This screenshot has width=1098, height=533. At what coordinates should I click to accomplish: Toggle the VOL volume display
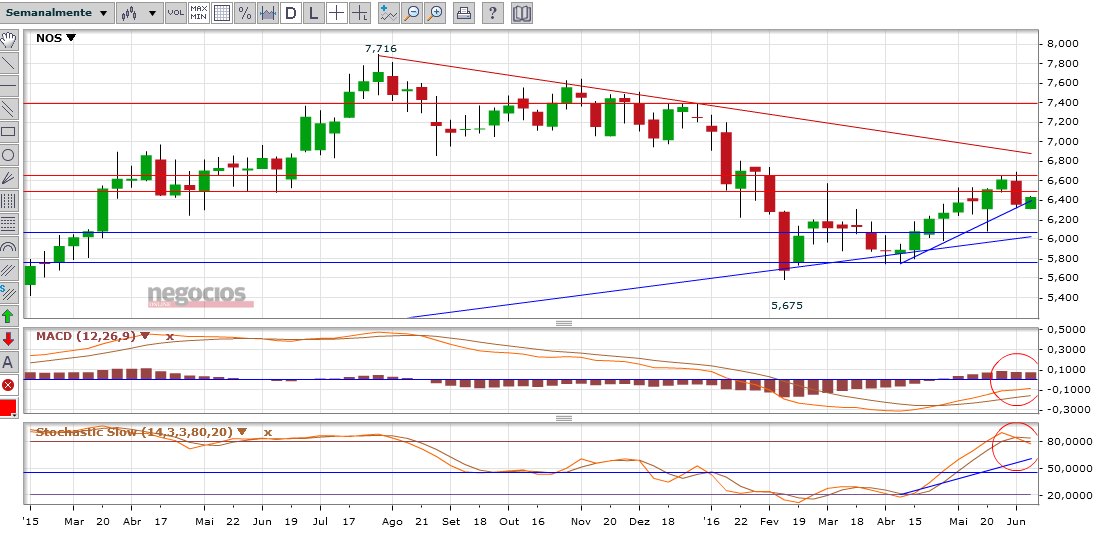click(176, 13)
